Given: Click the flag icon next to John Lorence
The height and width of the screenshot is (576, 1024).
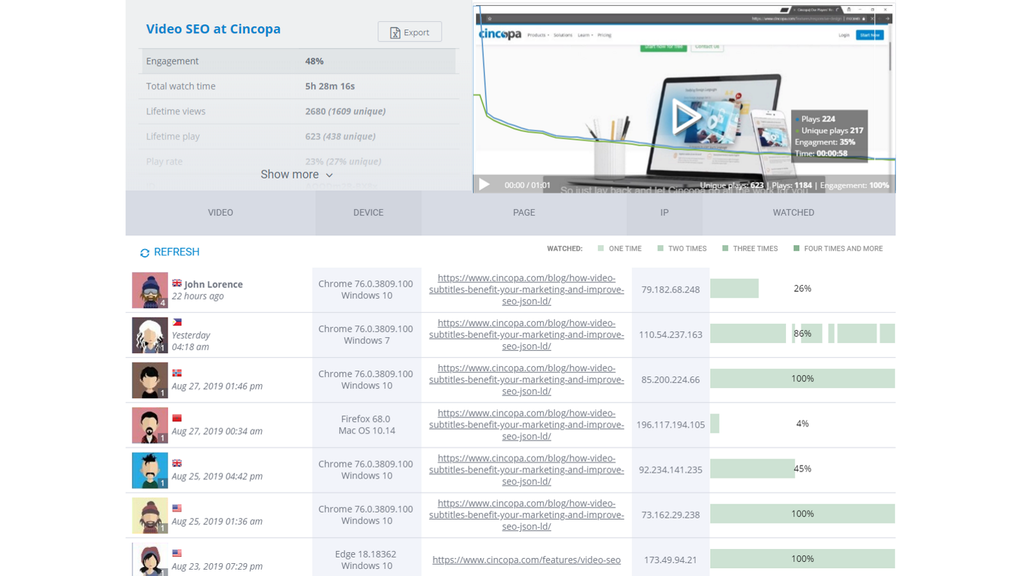Looking at the screenshot, I should [x=177, y=283].
